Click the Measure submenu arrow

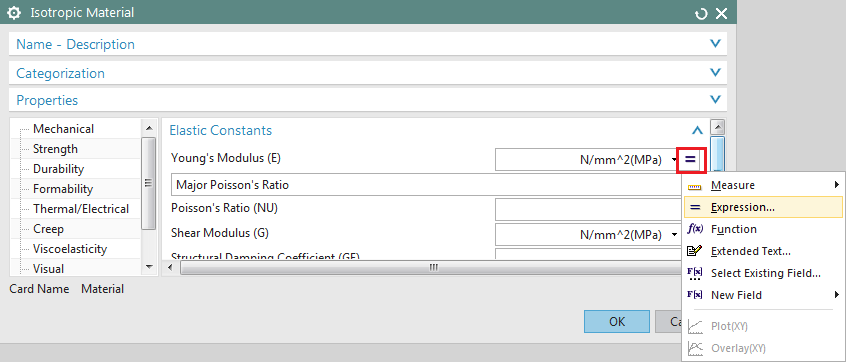click(837, 185)
